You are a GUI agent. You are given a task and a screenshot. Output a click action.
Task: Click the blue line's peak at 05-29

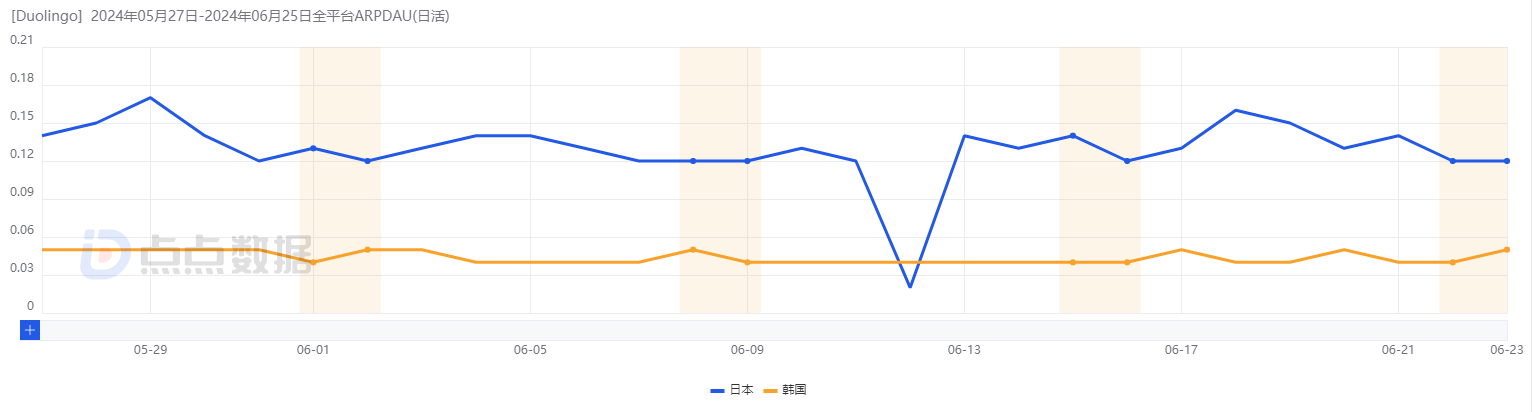[150, 98]
